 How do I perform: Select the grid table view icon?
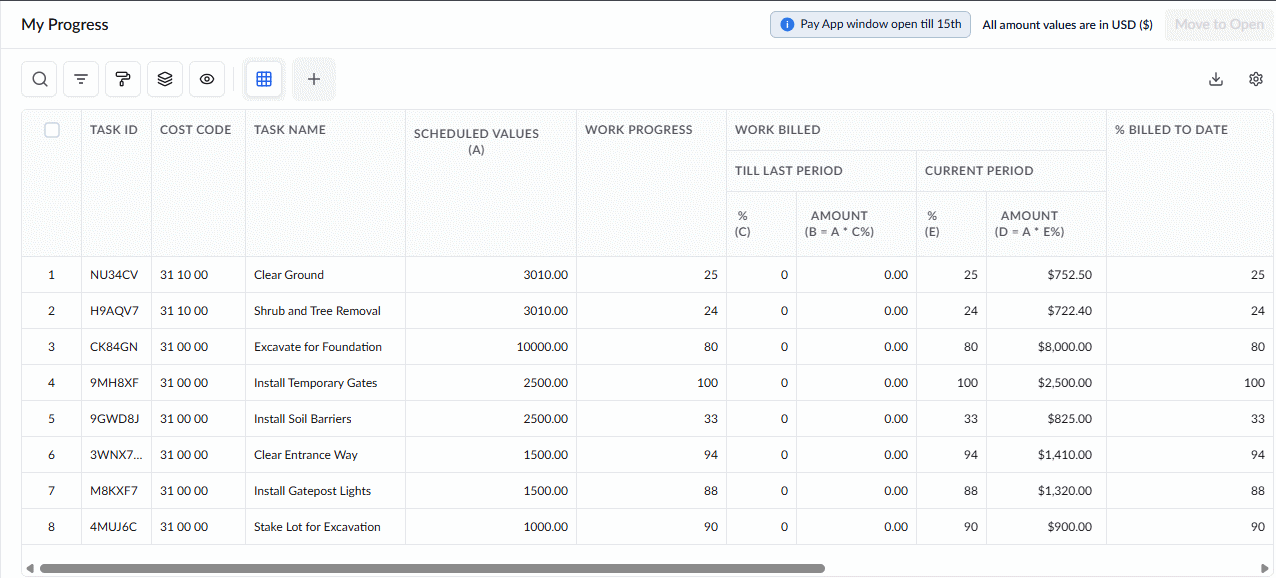click(264, 79)
